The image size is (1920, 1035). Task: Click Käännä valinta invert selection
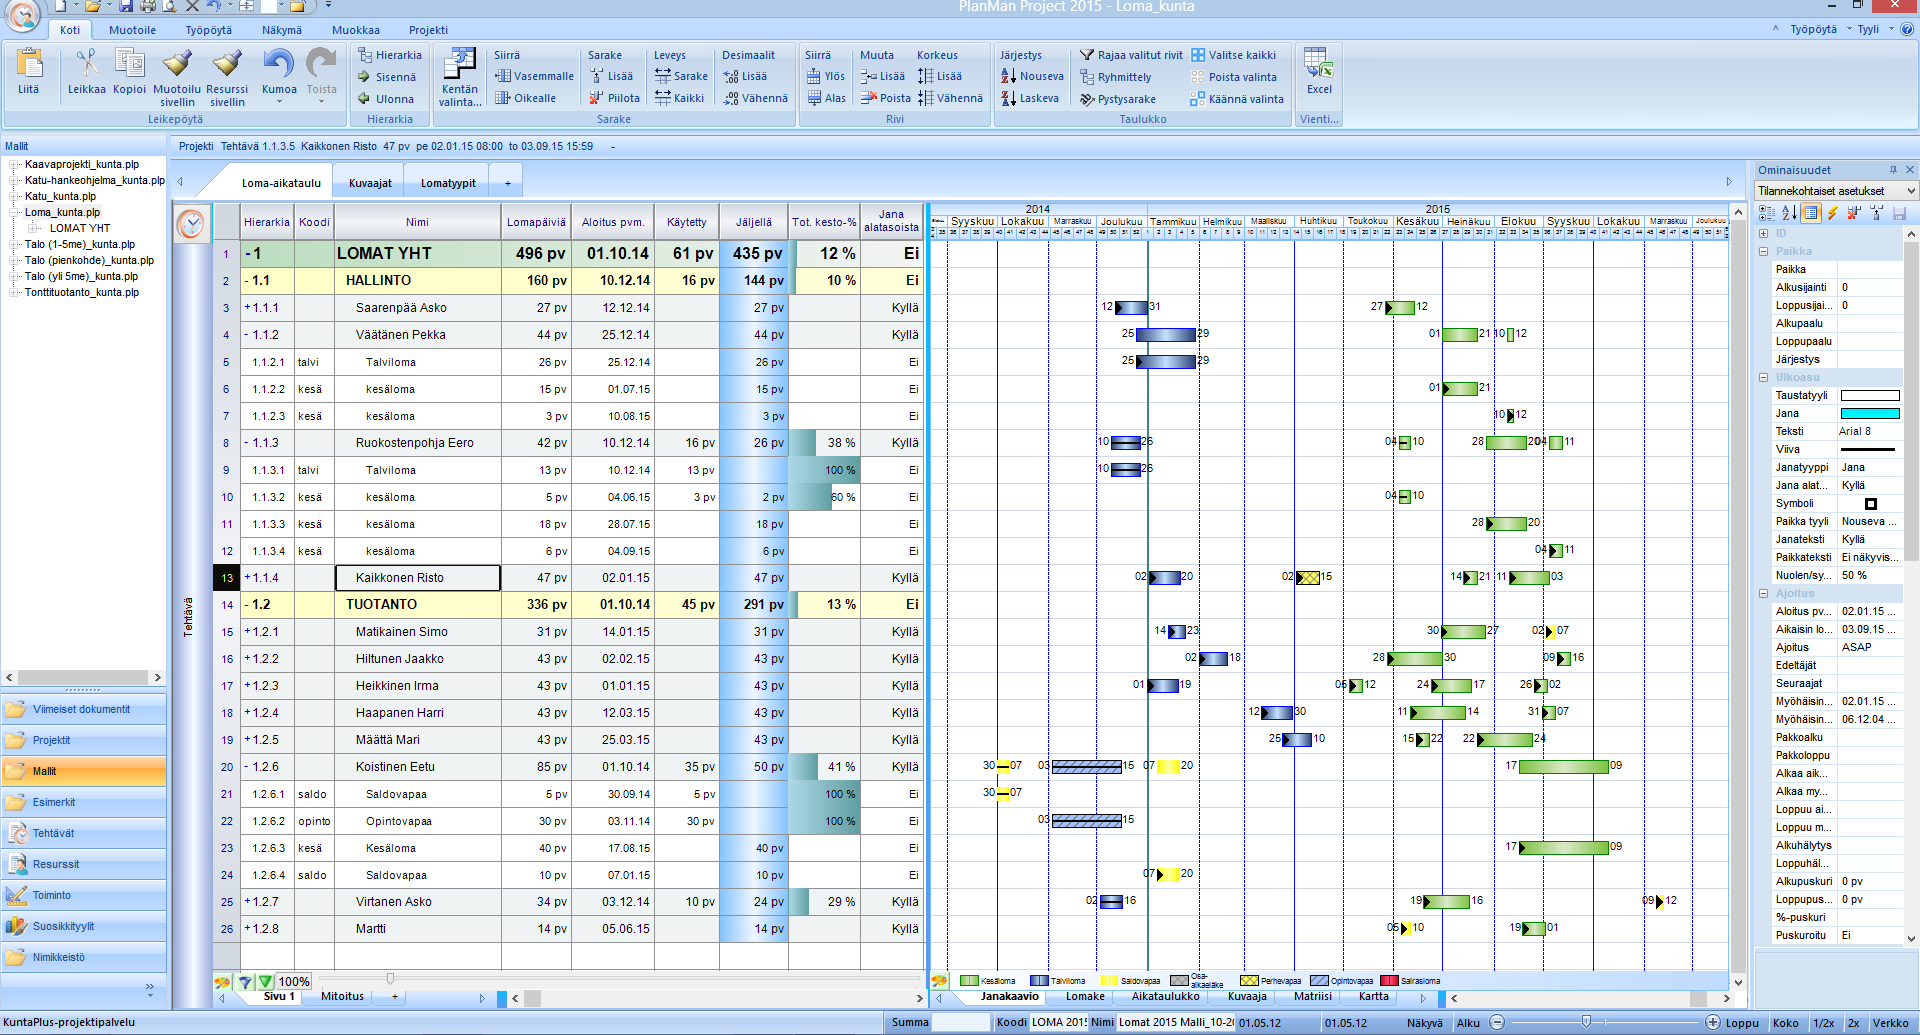click(1237, 99)
